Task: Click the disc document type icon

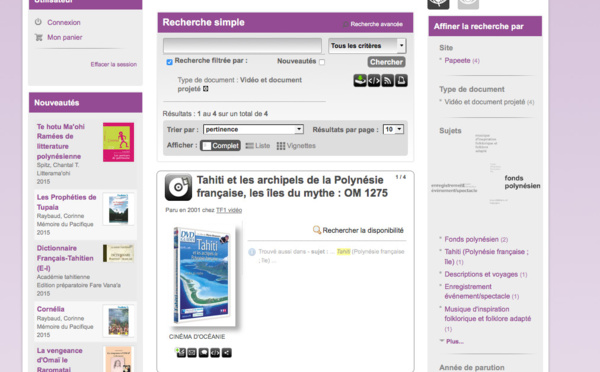Action: (x=178, y=187)
